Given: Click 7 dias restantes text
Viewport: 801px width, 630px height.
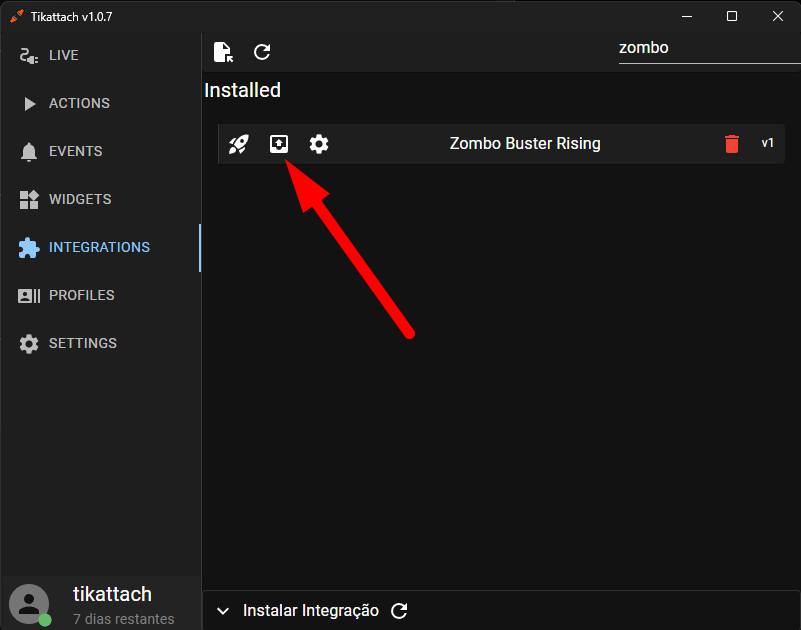Looking at the screenshot, I should point(124,619).
